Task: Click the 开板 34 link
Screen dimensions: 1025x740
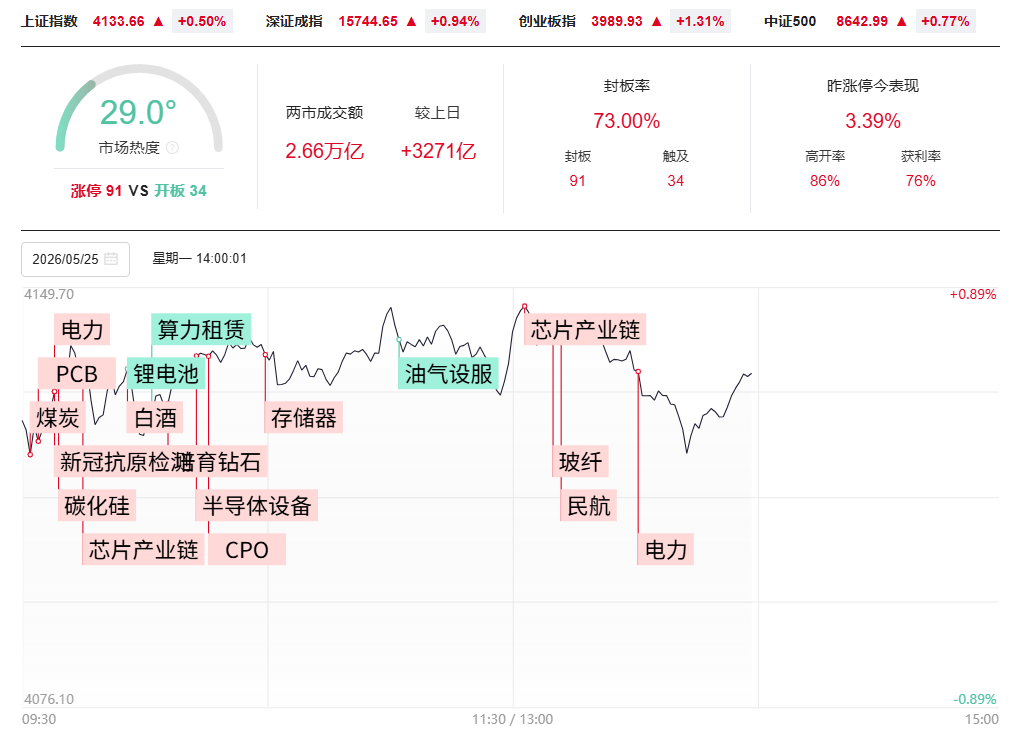Action: [180, 191]
